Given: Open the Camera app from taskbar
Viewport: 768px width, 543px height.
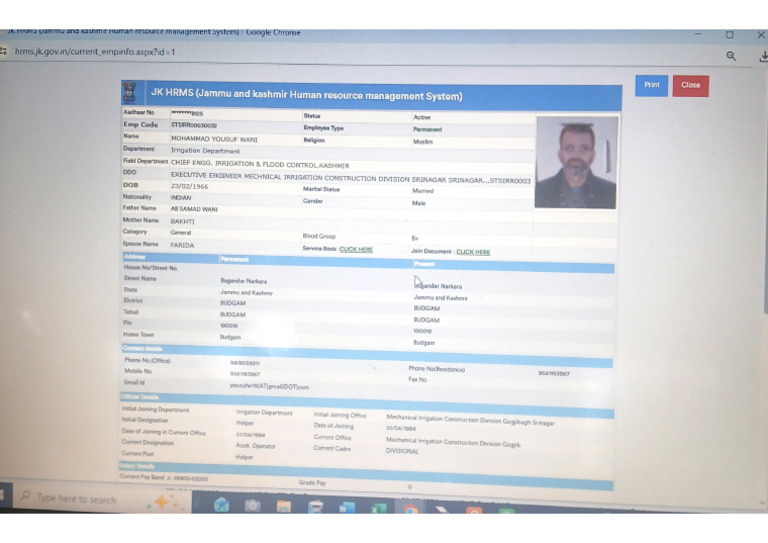Looking at the screenshot, I should click(253, 505).
